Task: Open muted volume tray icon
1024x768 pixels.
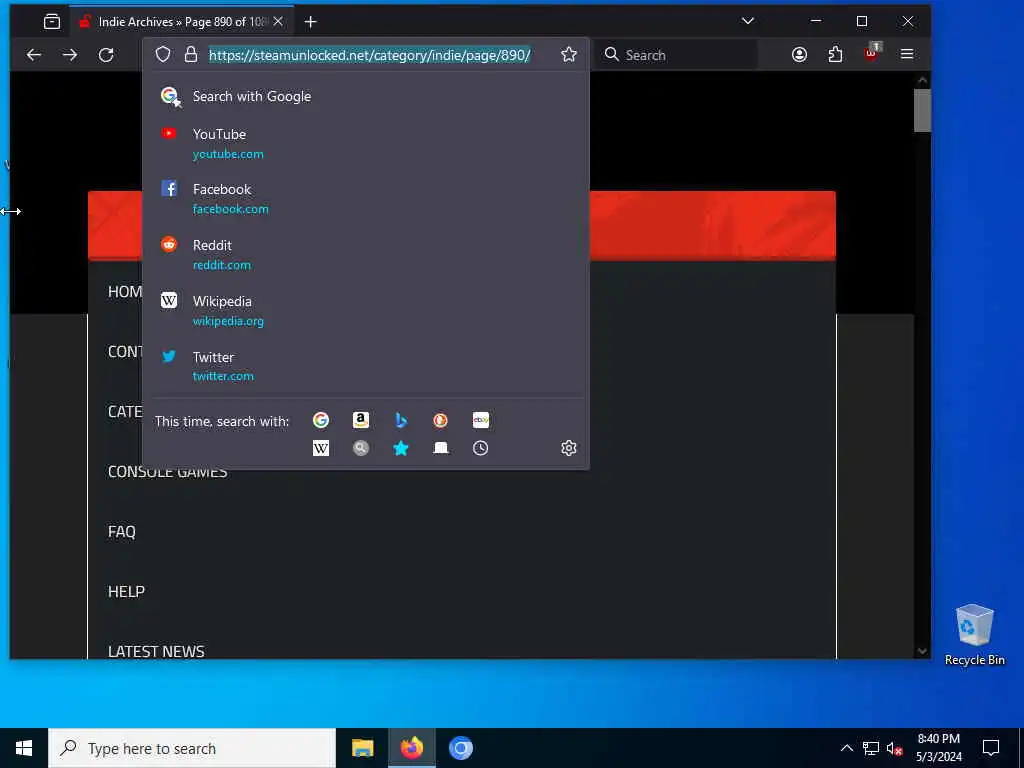Action: point(894,748)
